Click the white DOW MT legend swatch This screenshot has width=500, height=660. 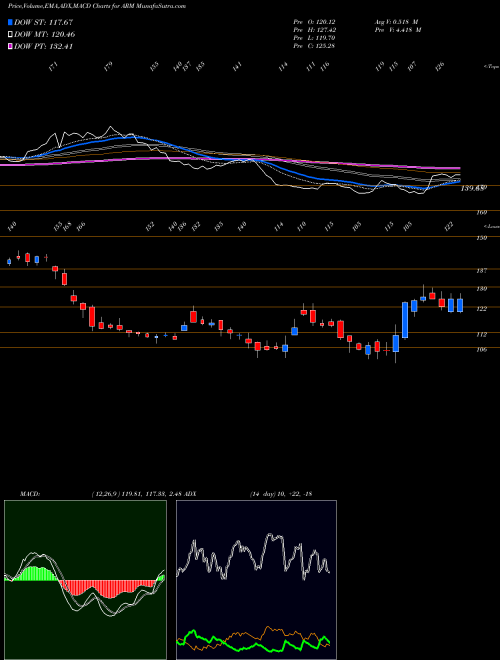(11, 34)
